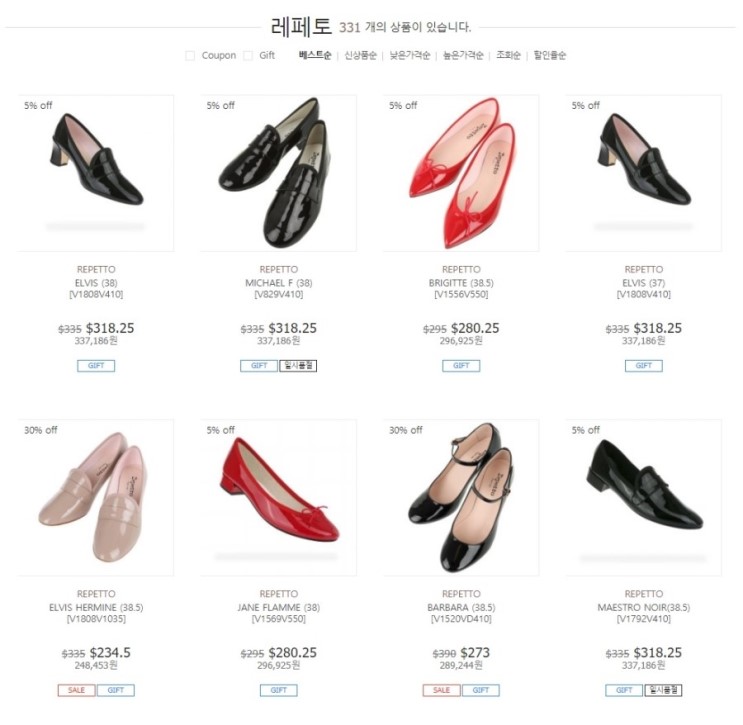Sort products by 베스트순

coord(315,55)
